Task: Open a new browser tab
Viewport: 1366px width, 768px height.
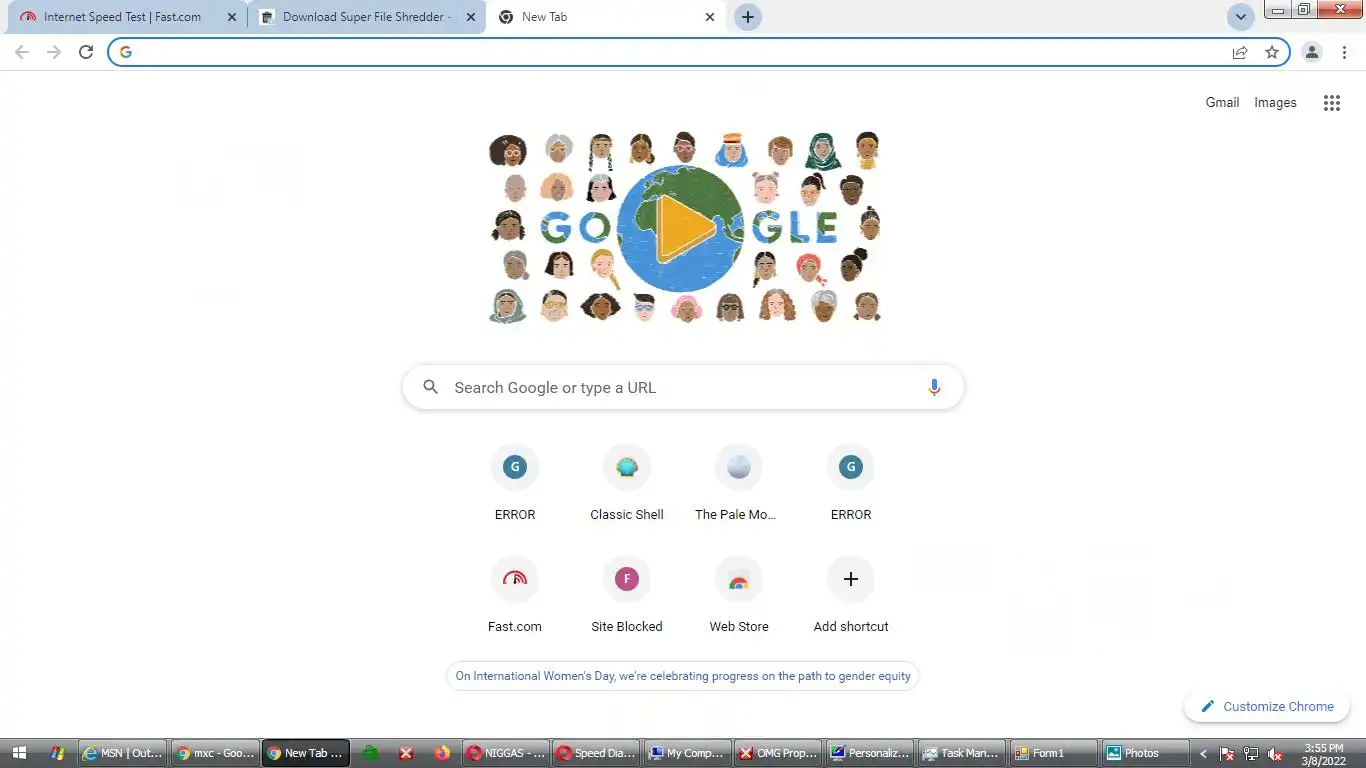Action: click(x=748, y=17)
